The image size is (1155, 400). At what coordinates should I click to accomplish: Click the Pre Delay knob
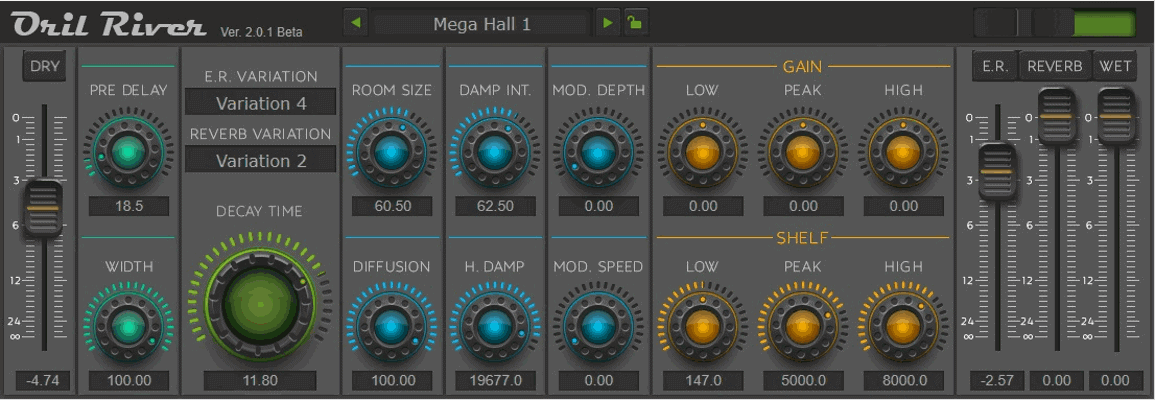tap(128, 151)
